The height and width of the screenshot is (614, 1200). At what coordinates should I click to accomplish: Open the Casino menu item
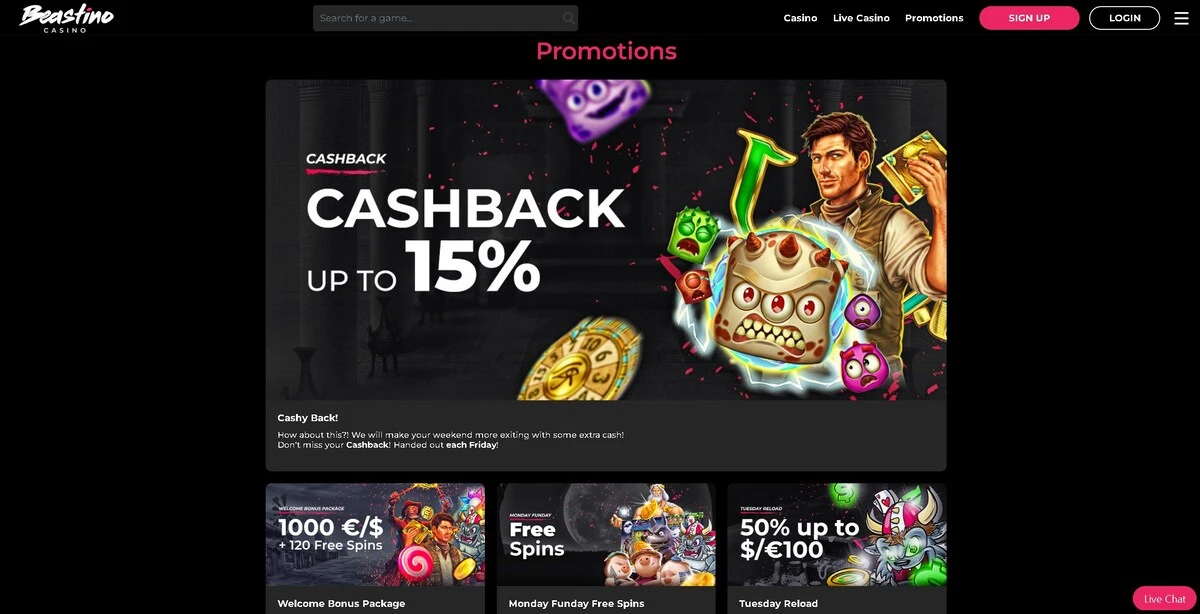(800, 18)
